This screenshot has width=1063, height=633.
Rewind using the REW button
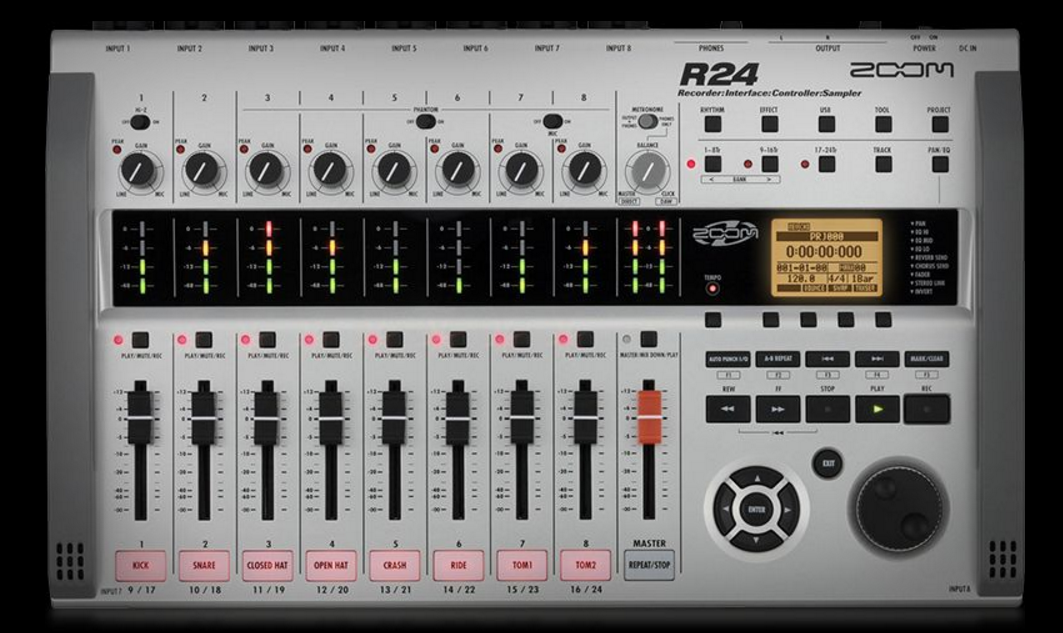pyautogui.click(x=728, y=409)
